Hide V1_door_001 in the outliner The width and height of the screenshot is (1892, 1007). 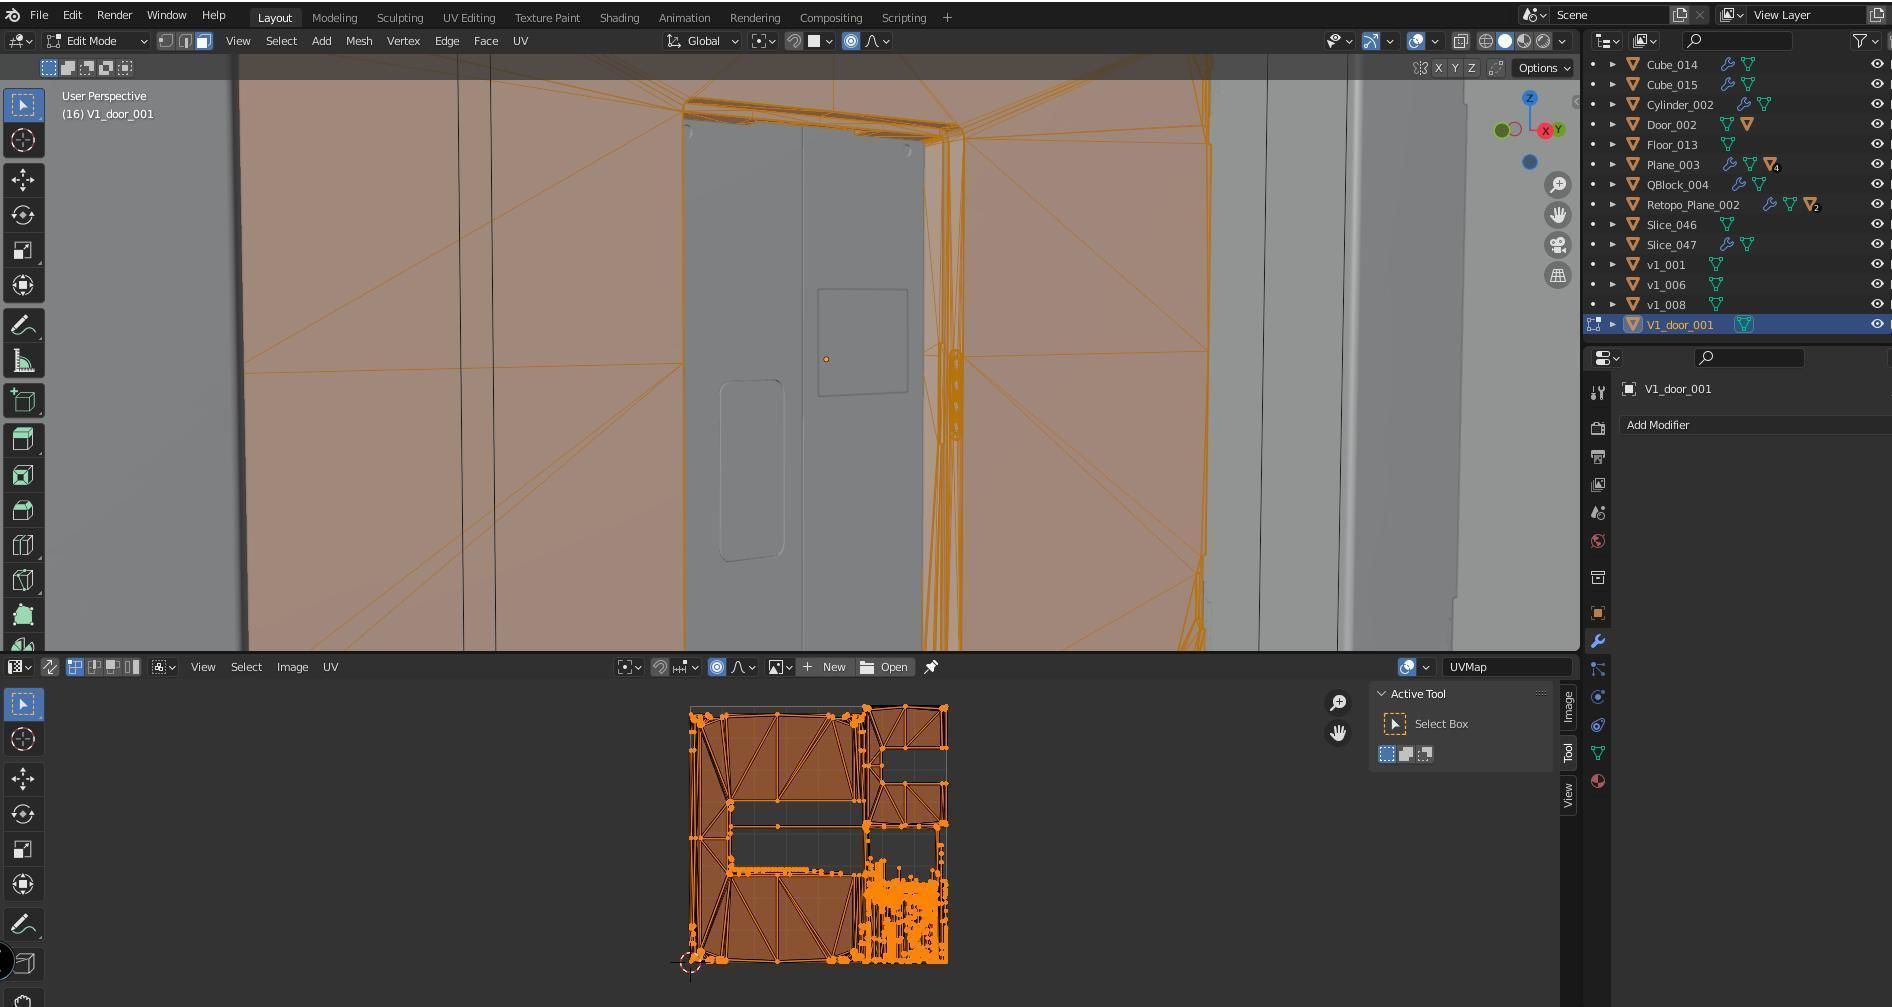pyautogui.click(x=1877, y=324)
